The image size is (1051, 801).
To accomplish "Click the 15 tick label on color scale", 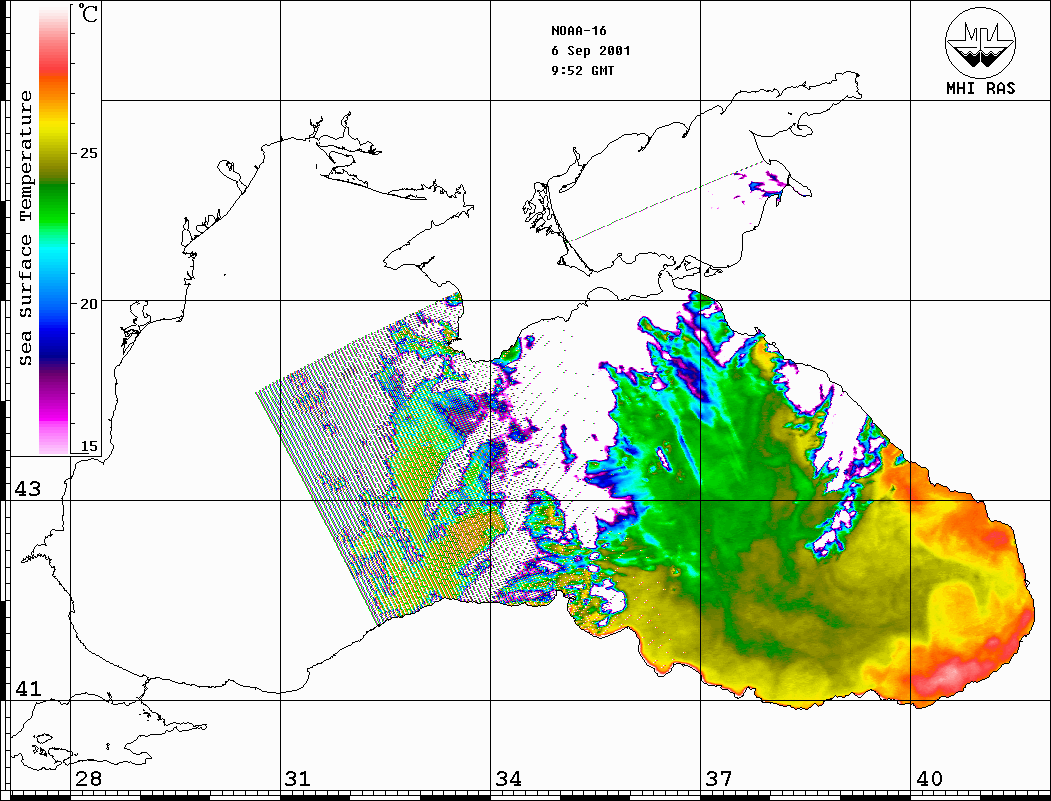I will click(88, 446).
